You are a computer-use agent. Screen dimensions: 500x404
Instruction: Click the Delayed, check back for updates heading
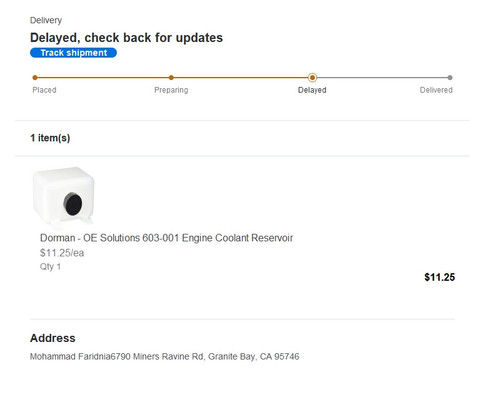click(126, 38)
